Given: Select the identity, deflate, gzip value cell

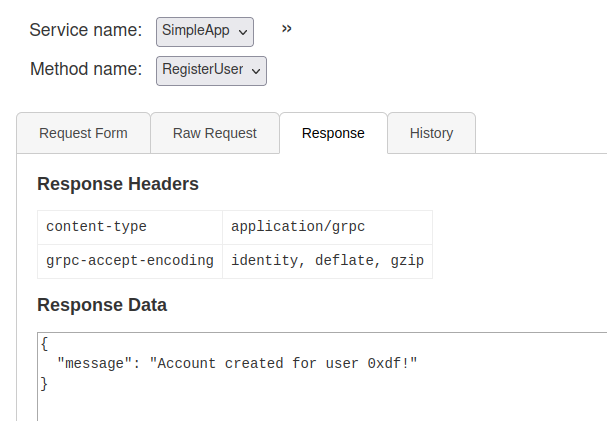Looking at the screenshot, I should pos(327,261).
